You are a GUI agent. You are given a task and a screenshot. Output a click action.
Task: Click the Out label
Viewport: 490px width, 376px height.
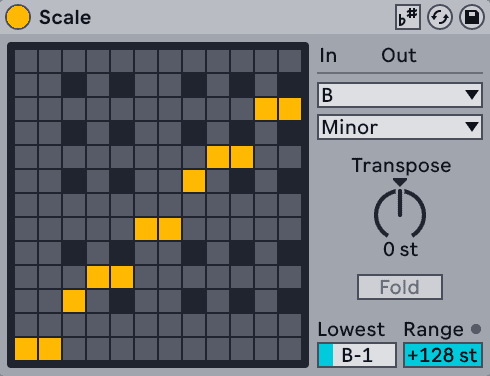pyautogui.click(x=399, y=55)
